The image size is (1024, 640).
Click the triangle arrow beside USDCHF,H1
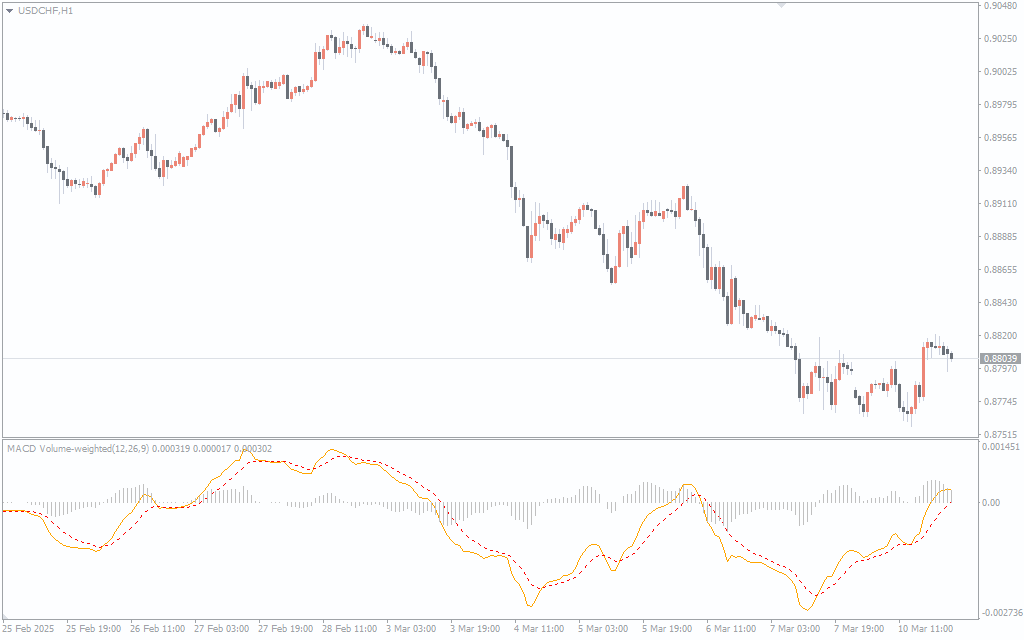point(9,10)
